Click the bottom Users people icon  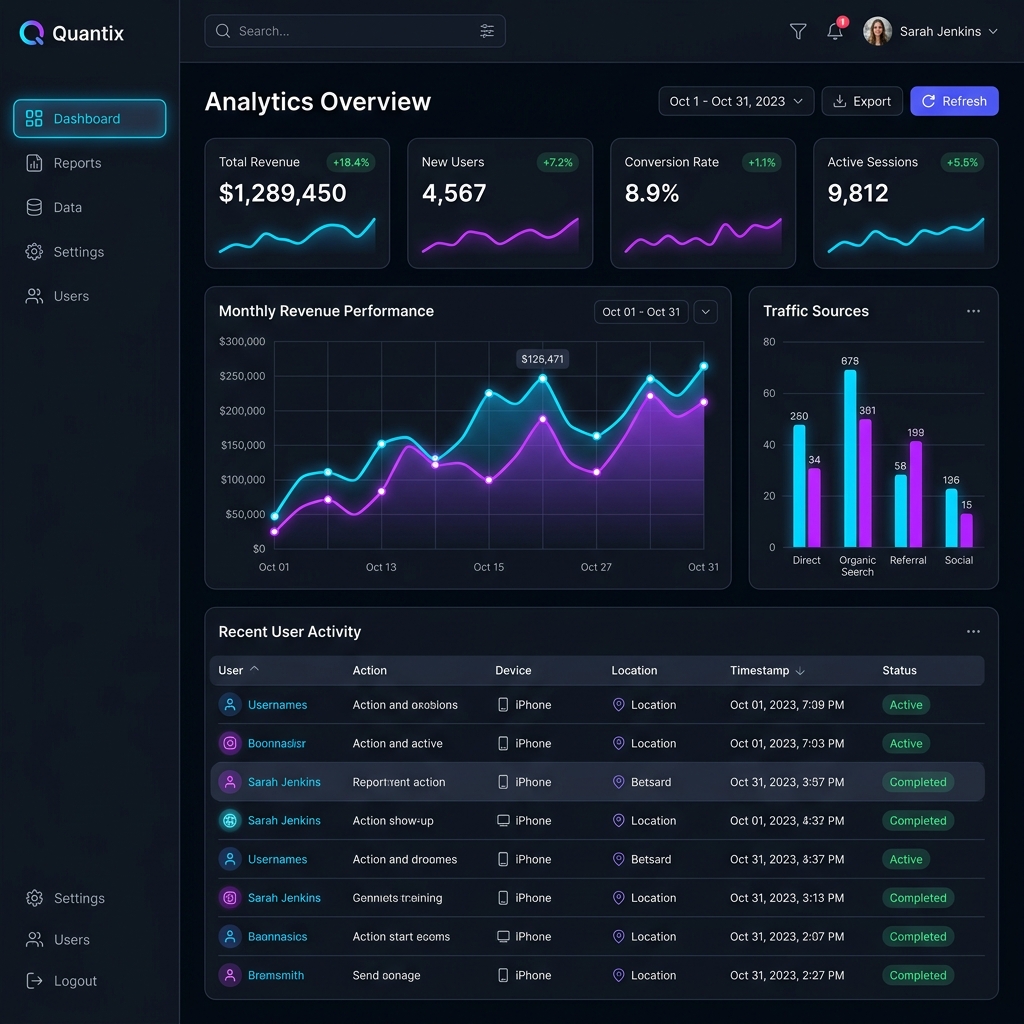[34, 939]
